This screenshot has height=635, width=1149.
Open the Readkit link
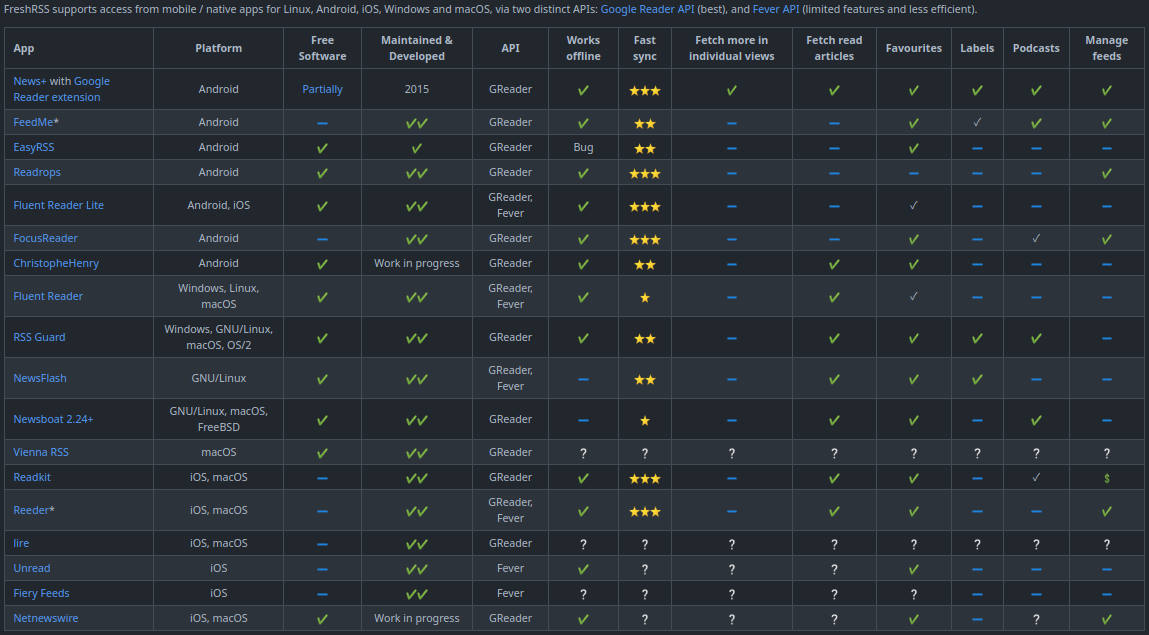pos(32,477)
